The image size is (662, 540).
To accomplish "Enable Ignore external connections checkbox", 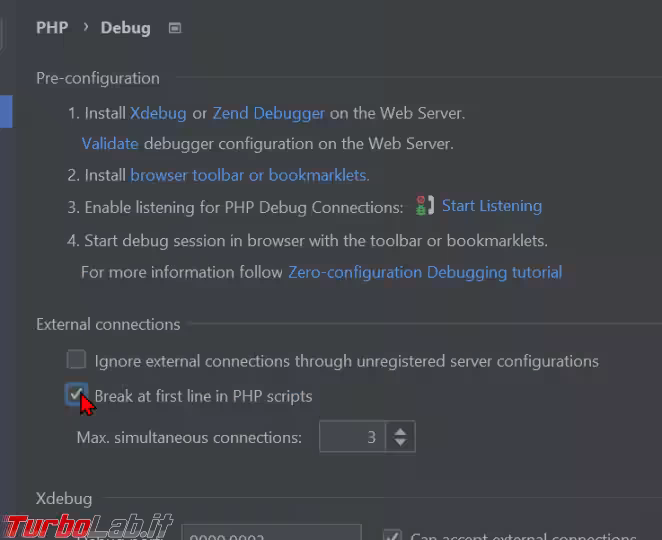I will pyautogui.click(x=76, y=359).
